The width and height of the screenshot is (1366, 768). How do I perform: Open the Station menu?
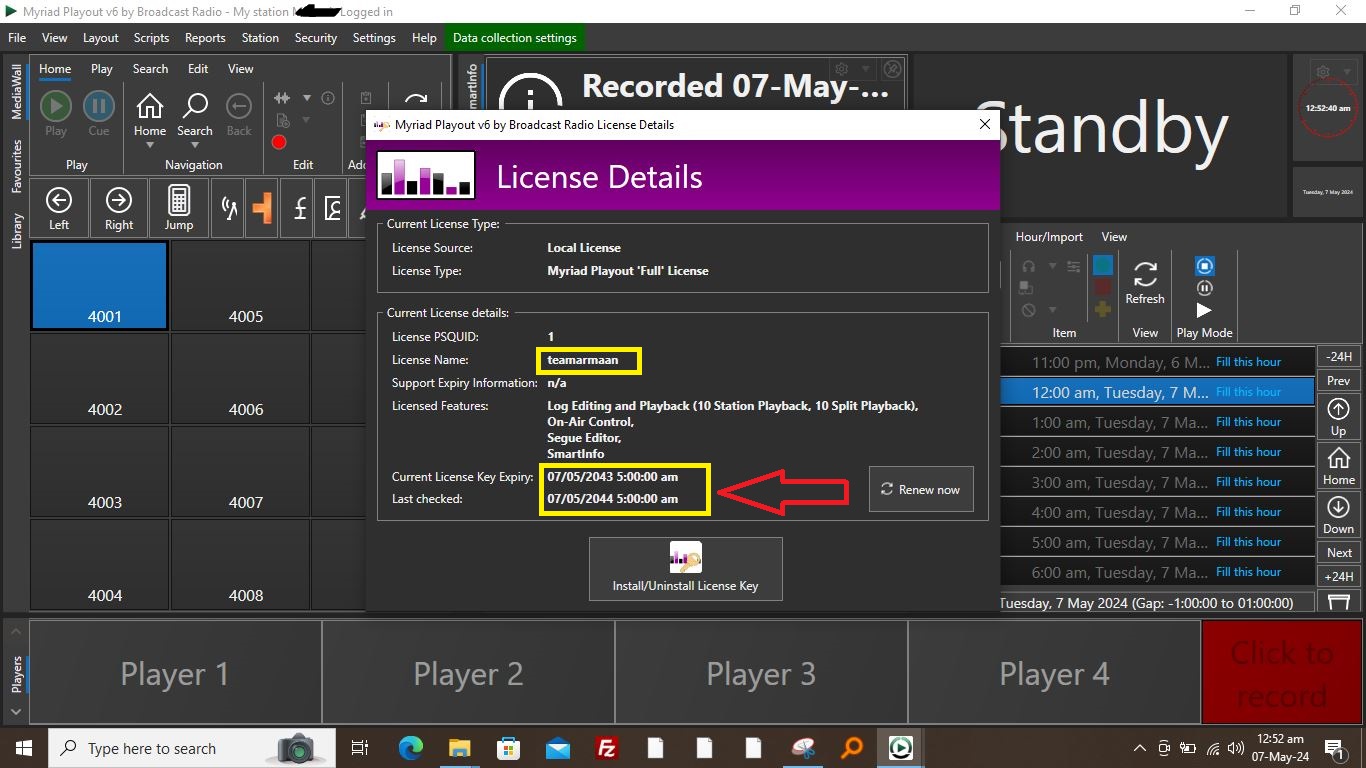[260, 38]
